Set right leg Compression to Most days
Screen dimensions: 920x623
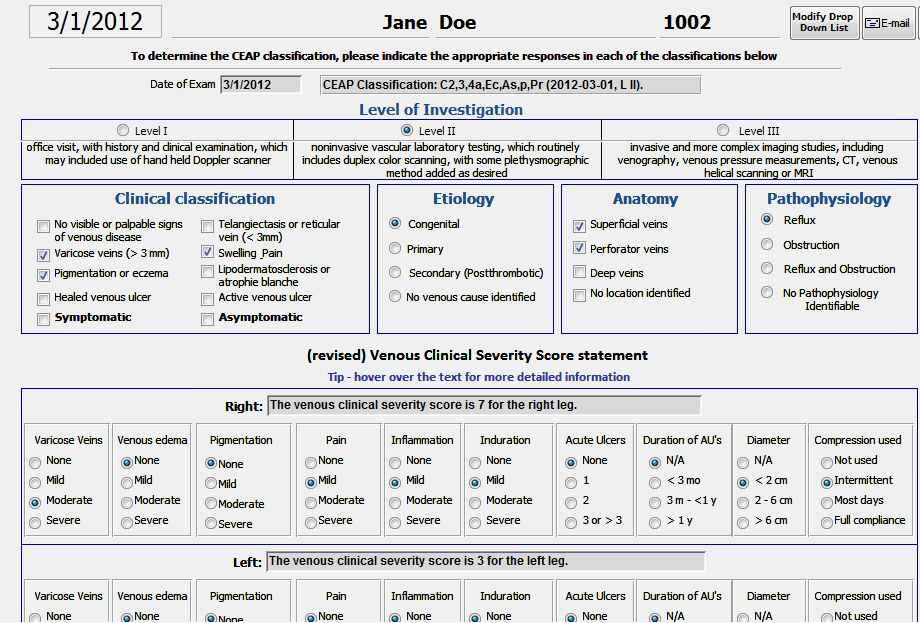pos(827,503)
